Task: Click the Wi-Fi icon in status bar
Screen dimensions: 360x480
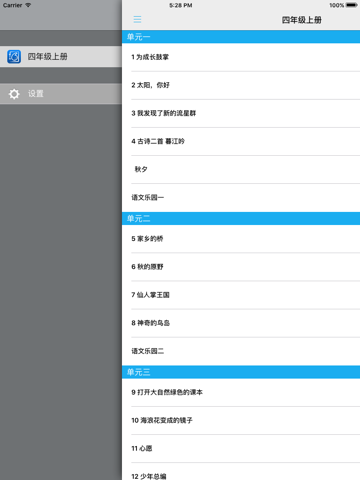Action: pyautogui.click(x=28, y=5)
